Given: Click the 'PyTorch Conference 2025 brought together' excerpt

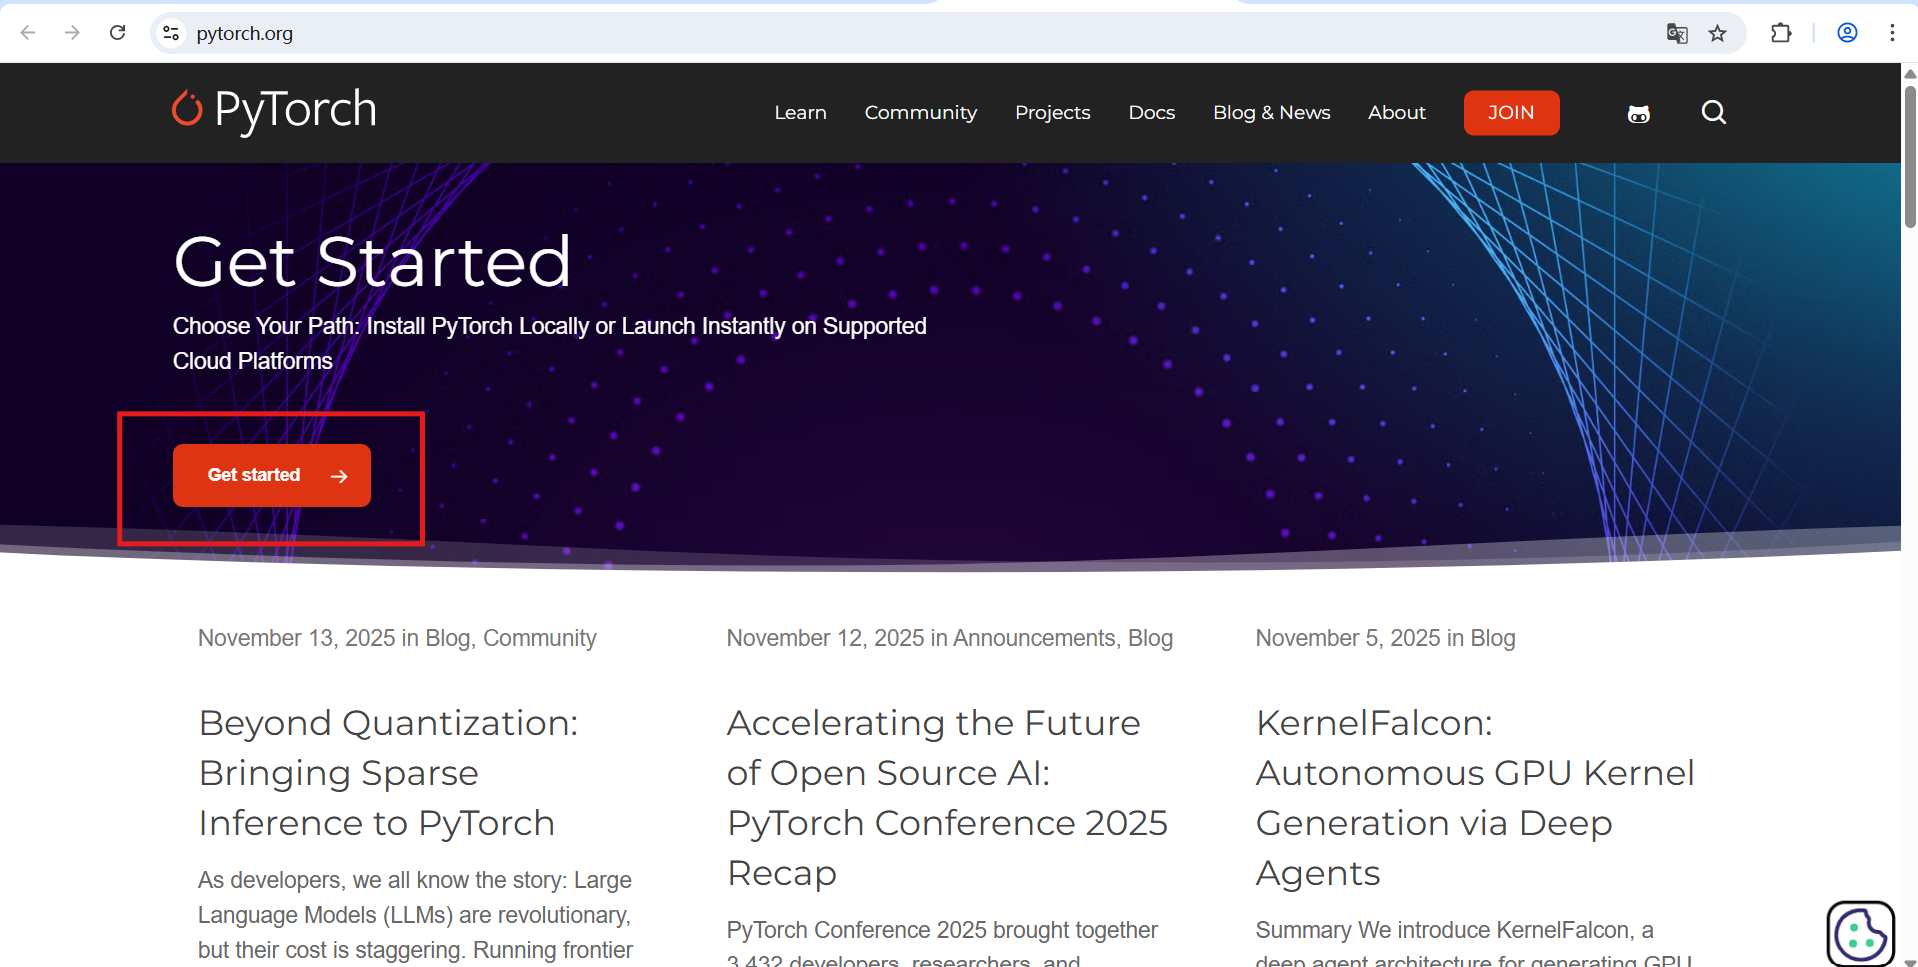Looking at the screenshot, I should 942,941.
